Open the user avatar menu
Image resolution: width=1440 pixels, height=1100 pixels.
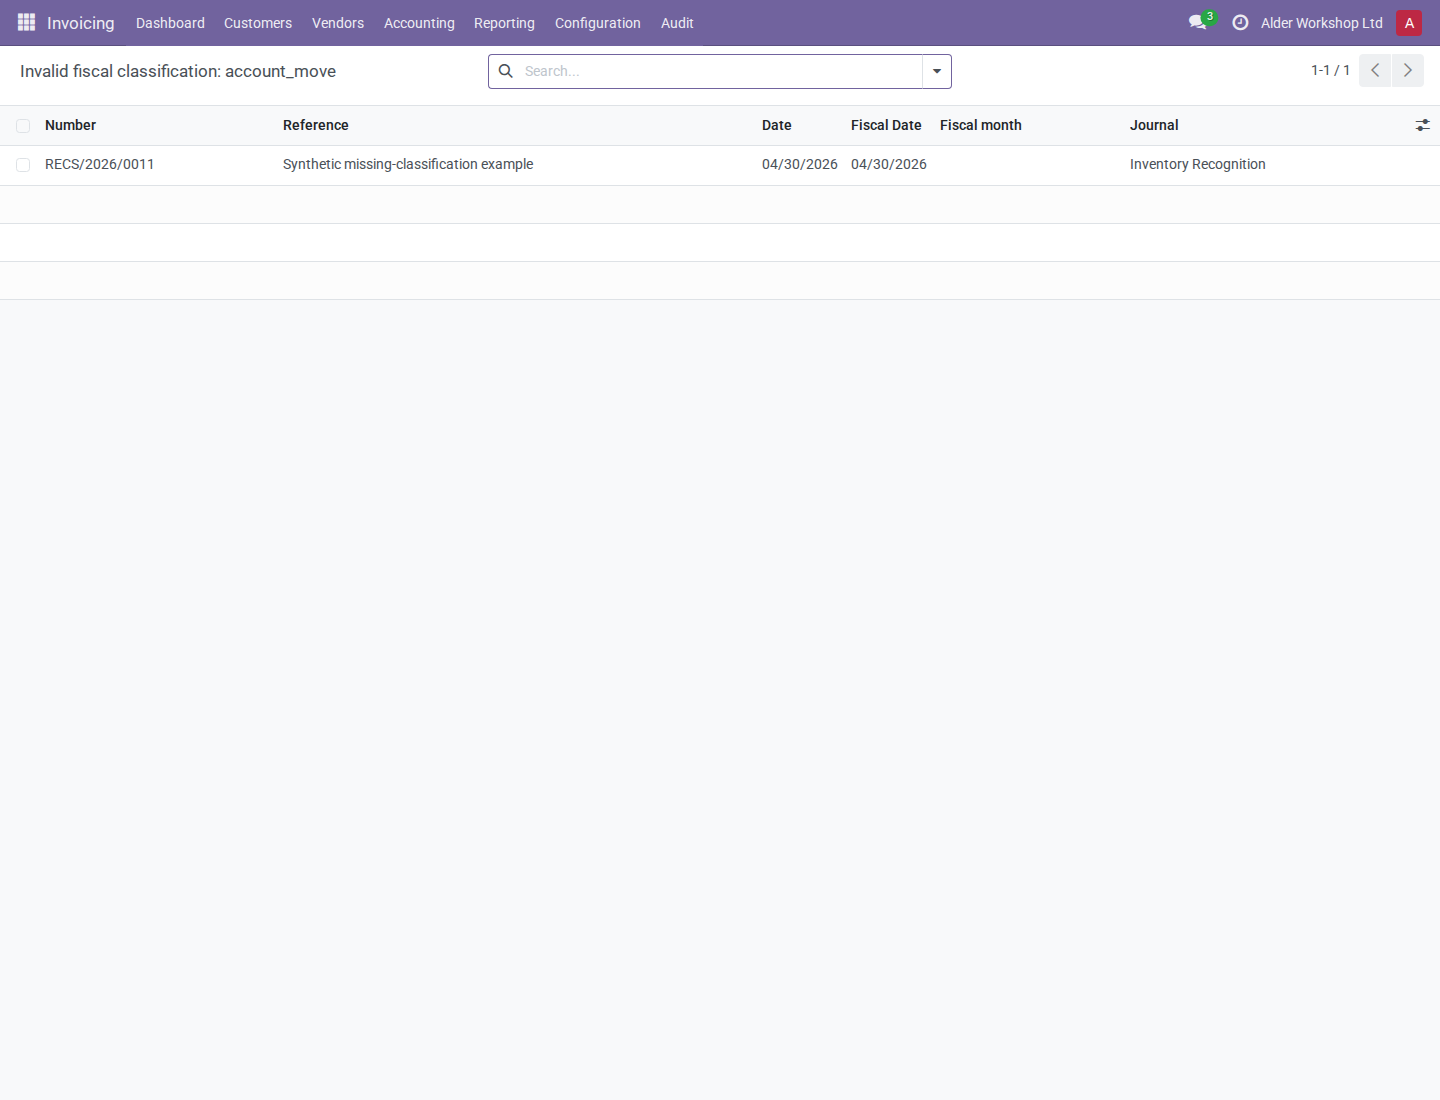[x=1409, y=23]
